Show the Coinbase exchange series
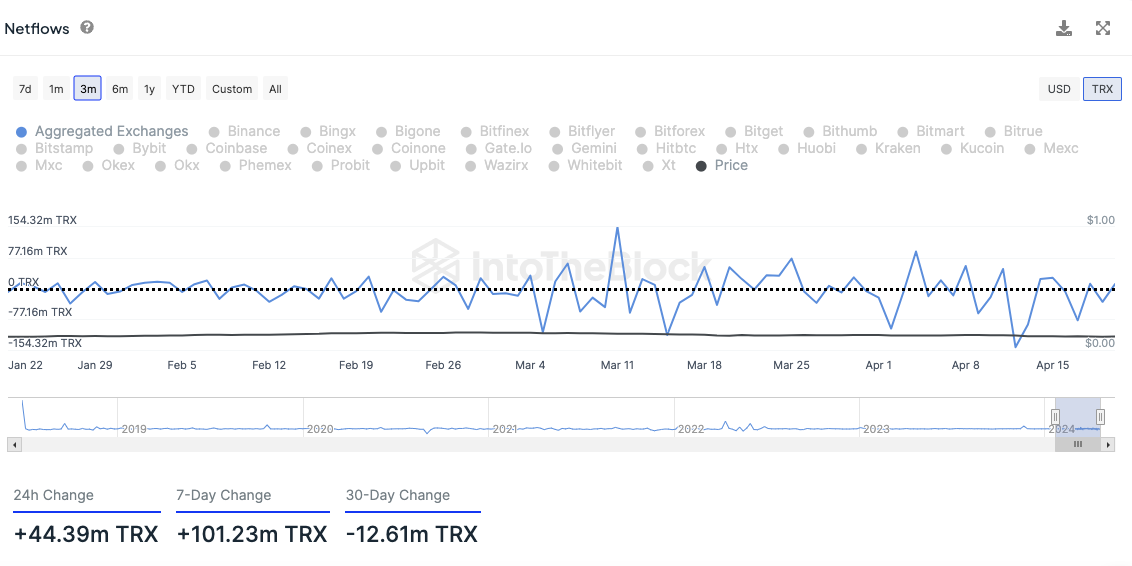Viewport: 1132px width, 566px height. [227, 149]
